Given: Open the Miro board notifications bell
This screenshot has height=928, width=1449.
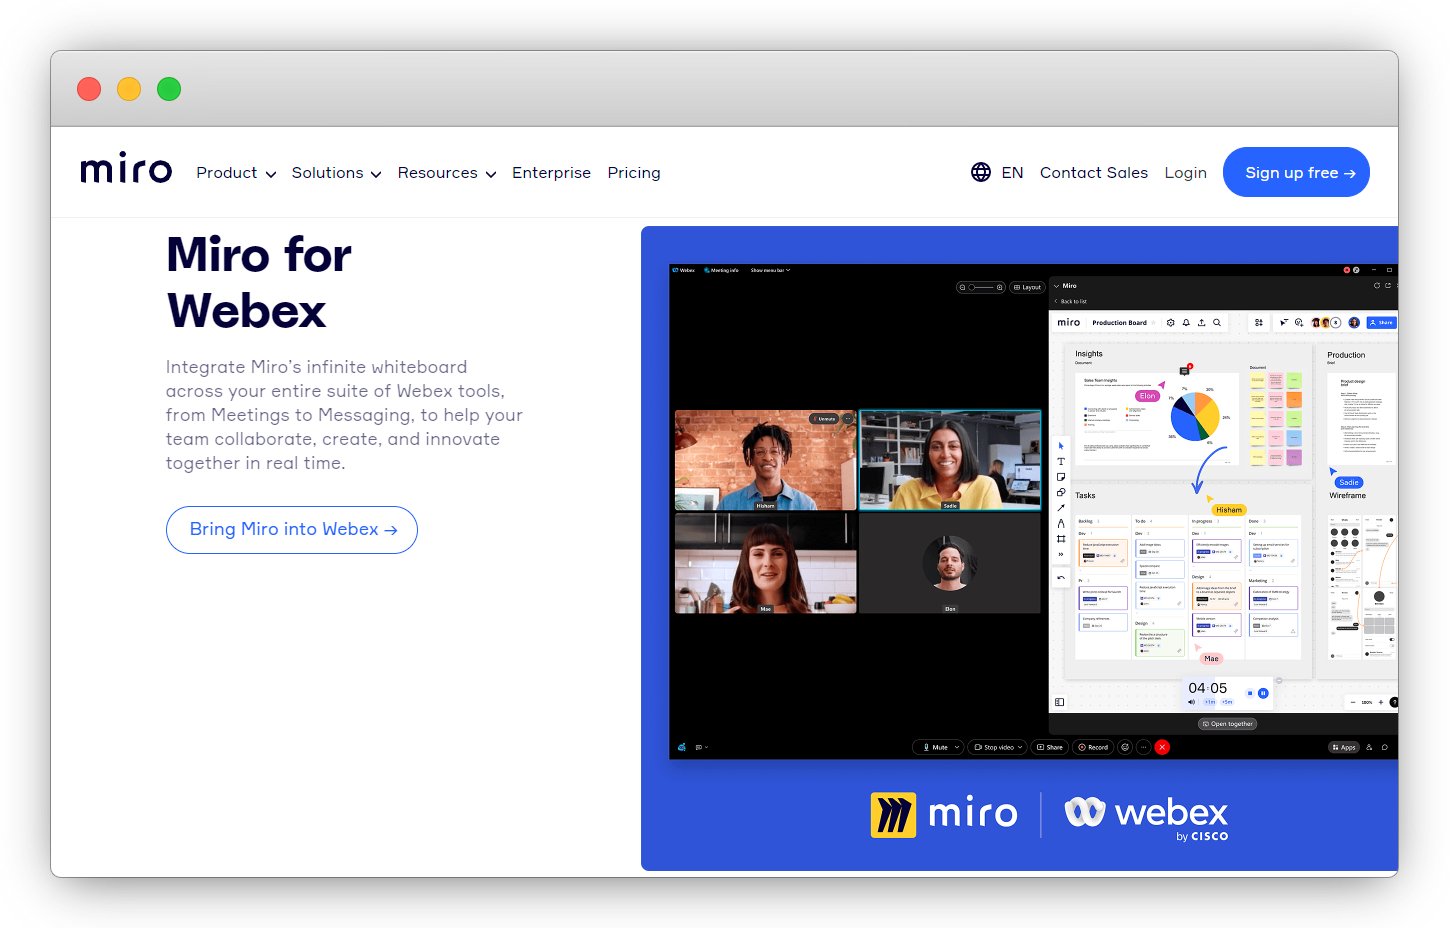Looking at the screenshot, I should (1186, 323).
